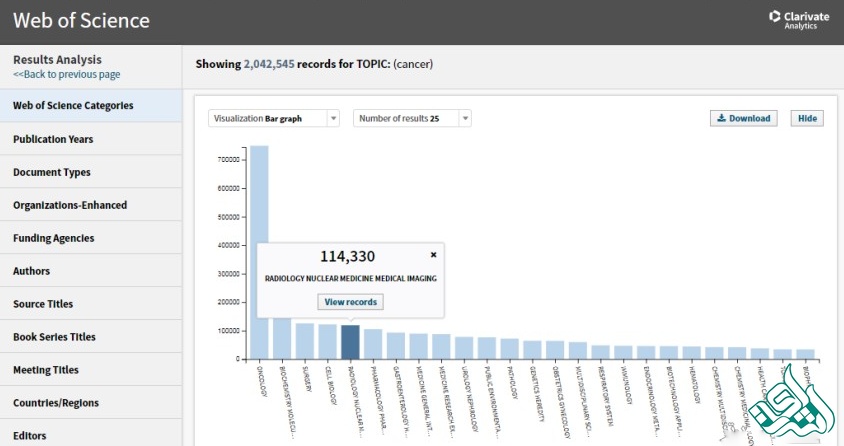Click the Clarivate Analytics logo
The image size is (844, 446).
(x=793, y=20)
